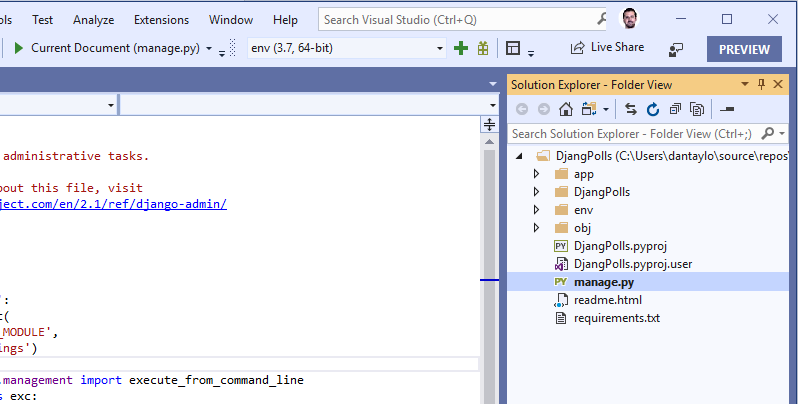Click the green Add Environment plus icon
This screenshot has height=404, width=798.
pos(461,48)
